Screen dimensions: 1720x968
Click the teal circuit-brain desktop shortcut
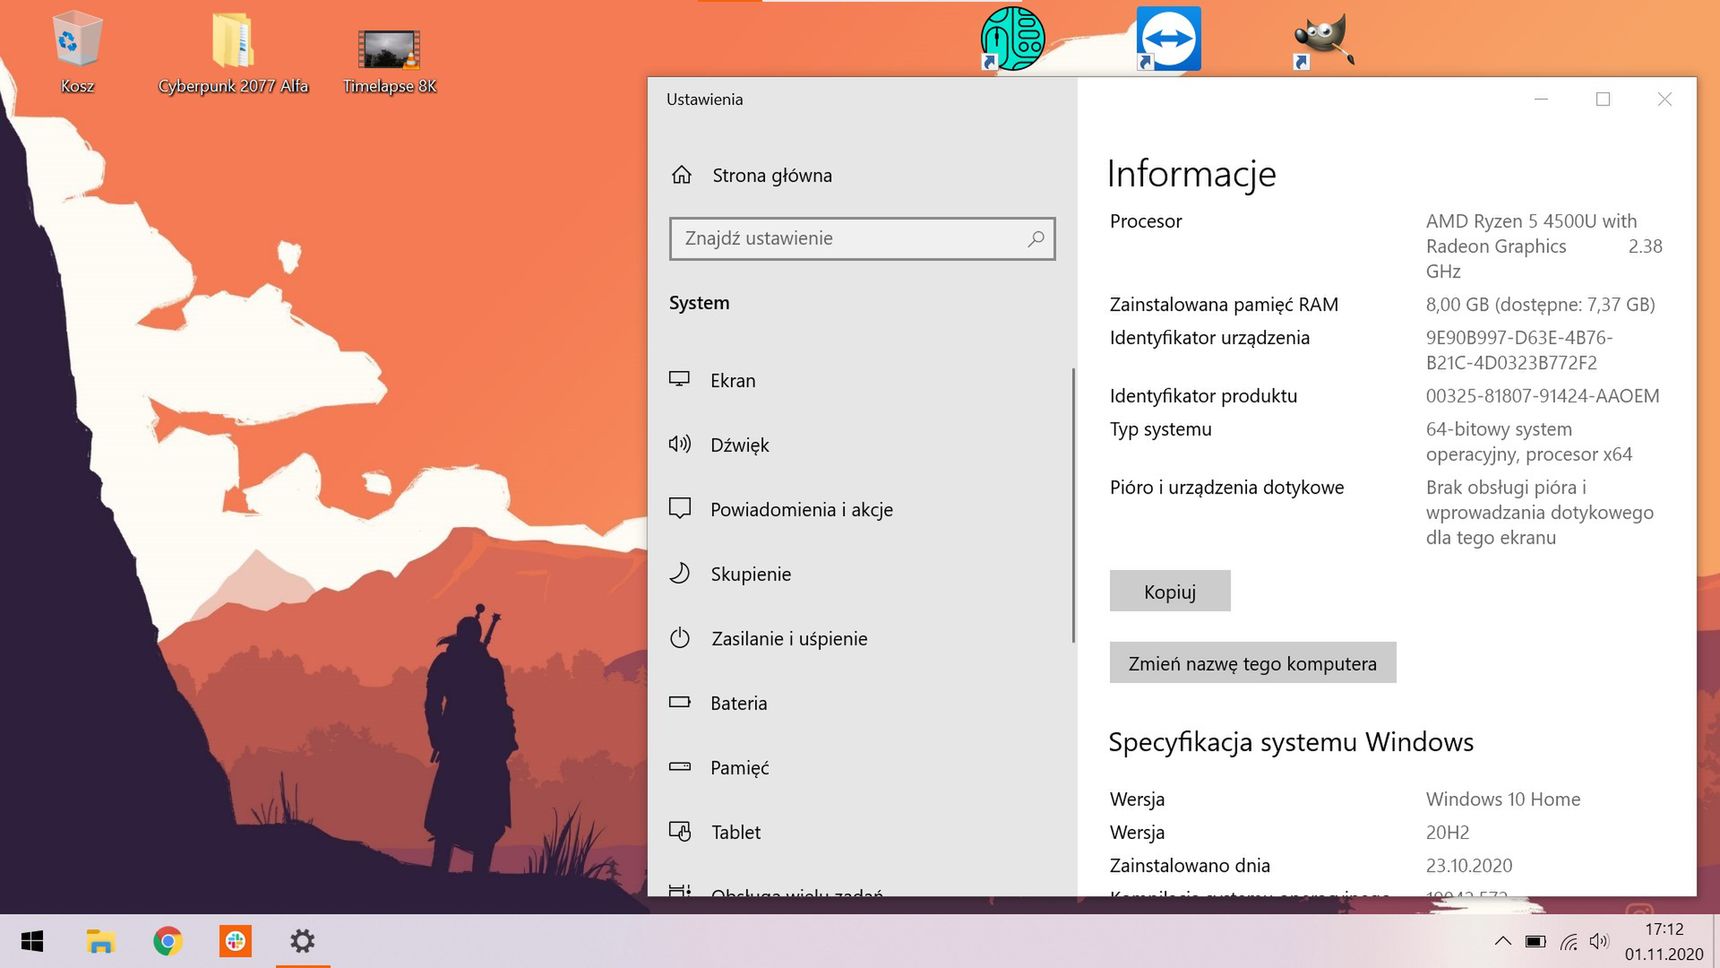(x=1012, y=39)
